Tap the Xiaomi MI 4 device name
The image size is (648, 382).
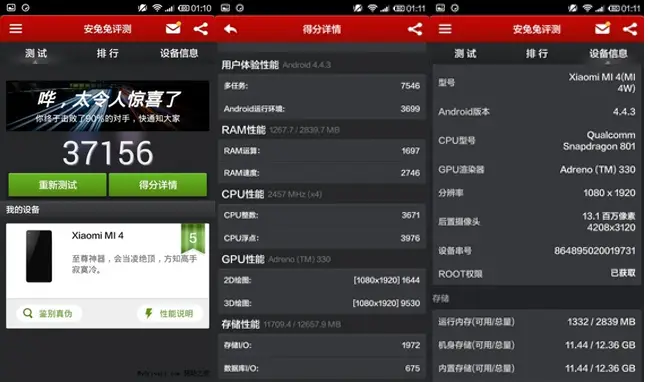[x=98, y=236]
